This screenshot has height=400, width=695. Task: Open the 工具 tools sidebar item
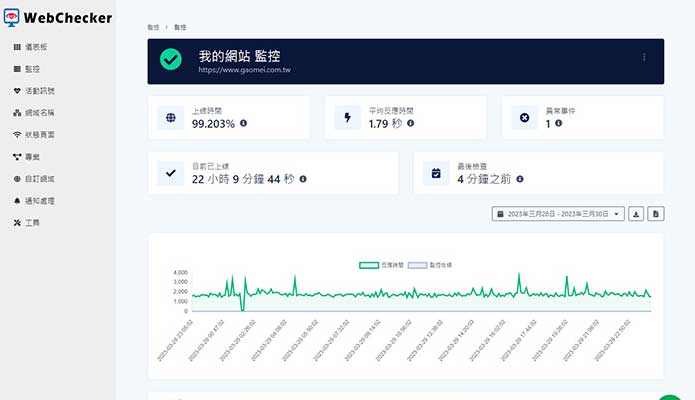pyautogui.click(x=32, y=222)
